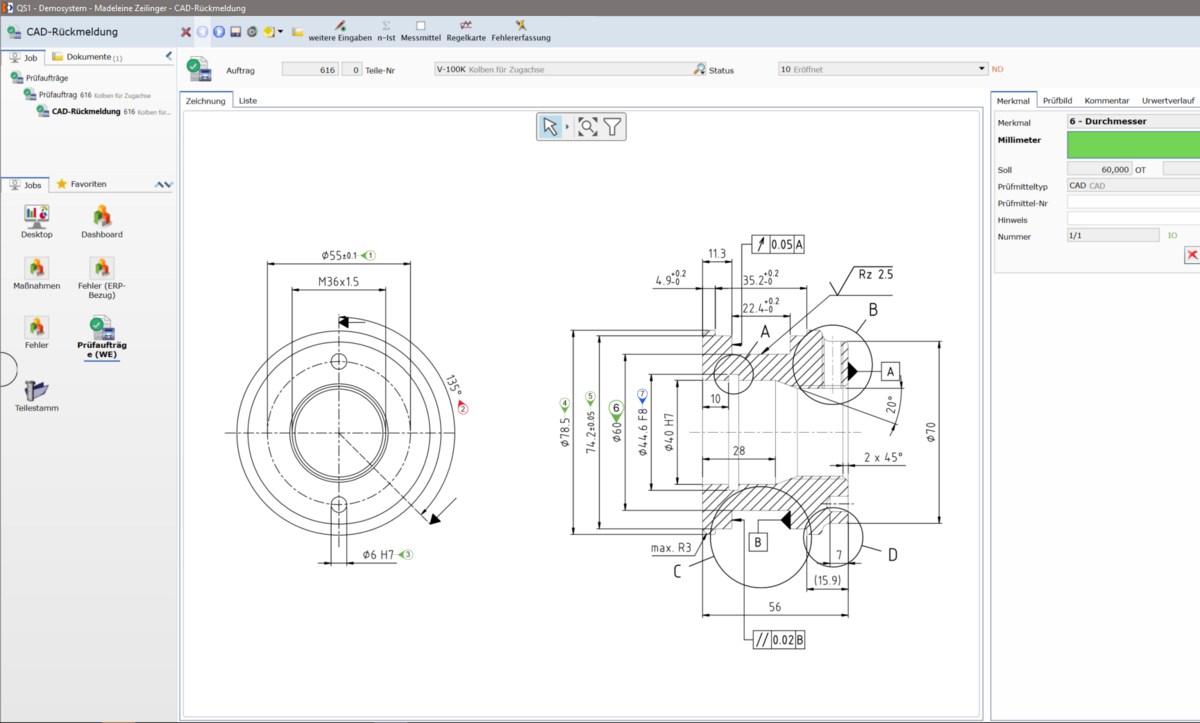
Task: Click the blue double-chevron beside Favoriten
Action: 164,185
